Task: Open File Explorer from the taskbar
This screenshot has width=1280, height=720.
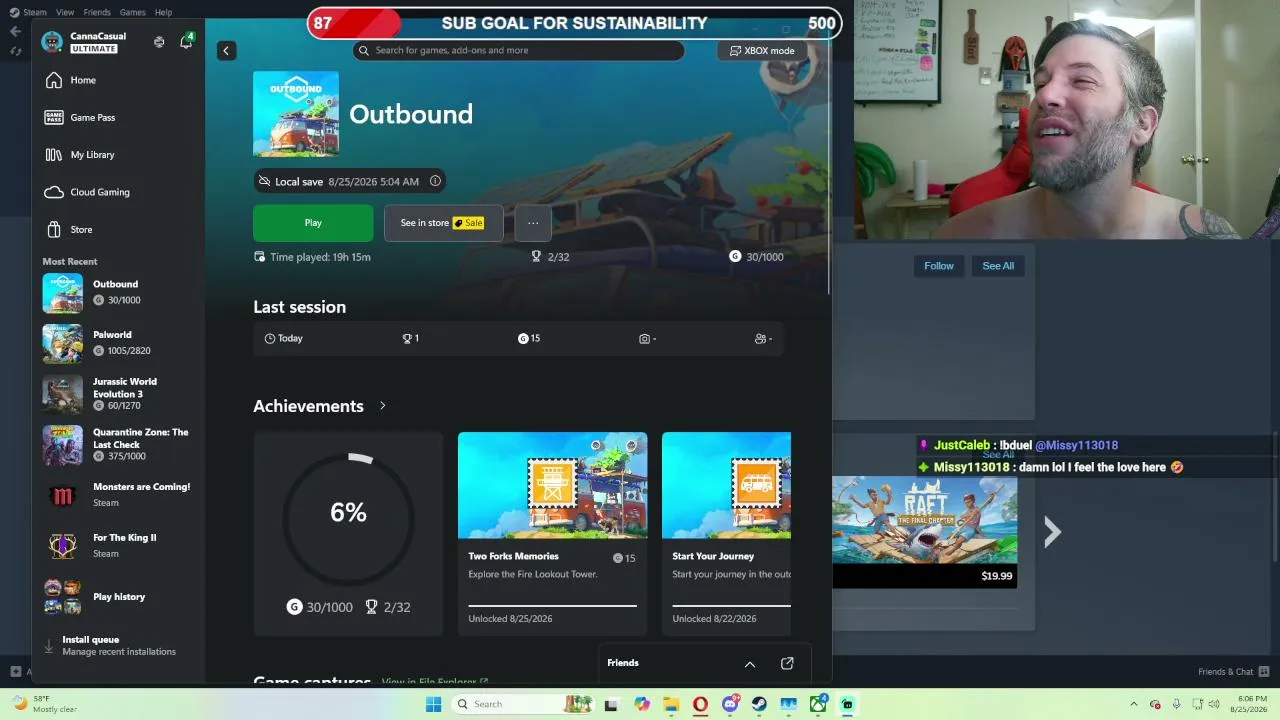Action: (671, 704)
